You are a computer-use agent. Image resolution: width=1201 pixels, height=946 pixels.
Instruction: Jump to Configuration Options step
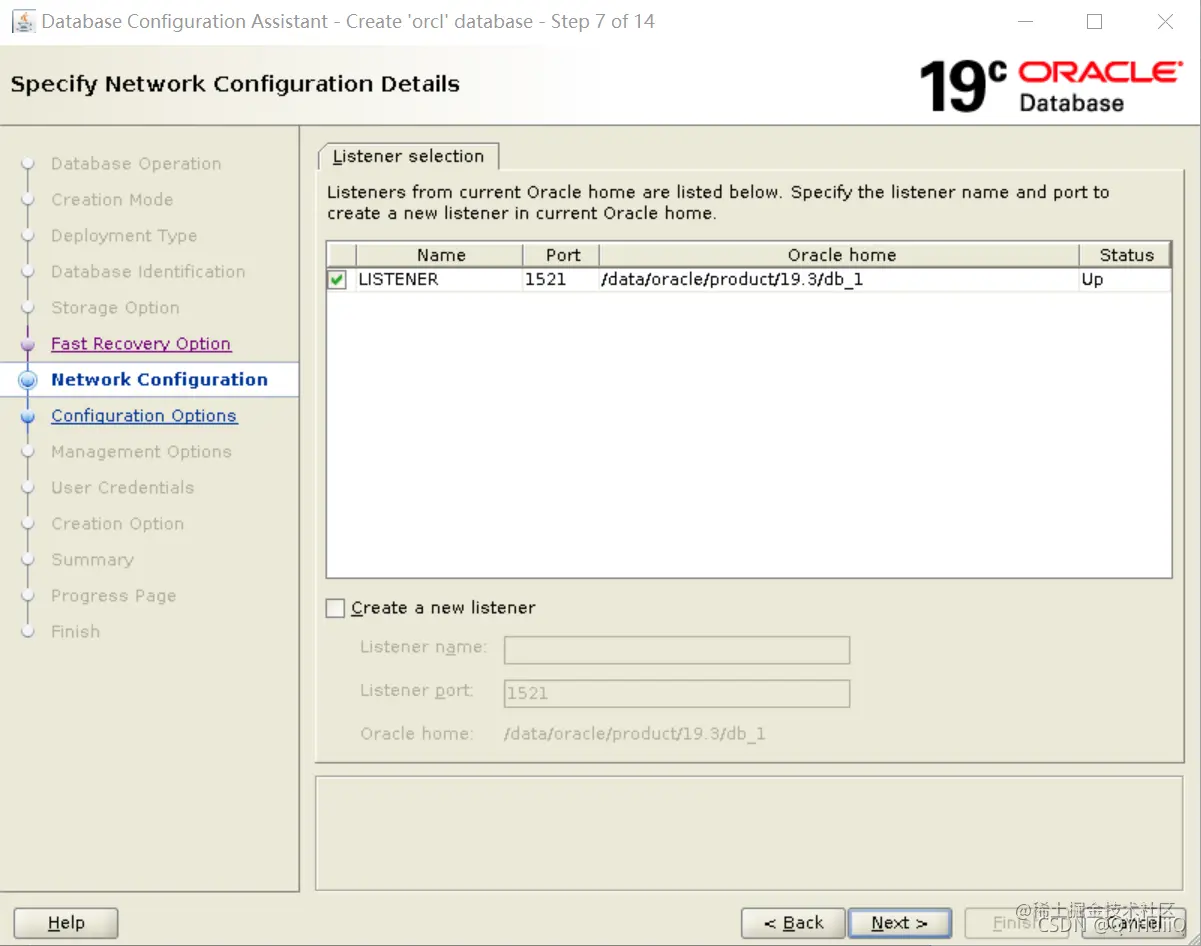coord(144,416)
